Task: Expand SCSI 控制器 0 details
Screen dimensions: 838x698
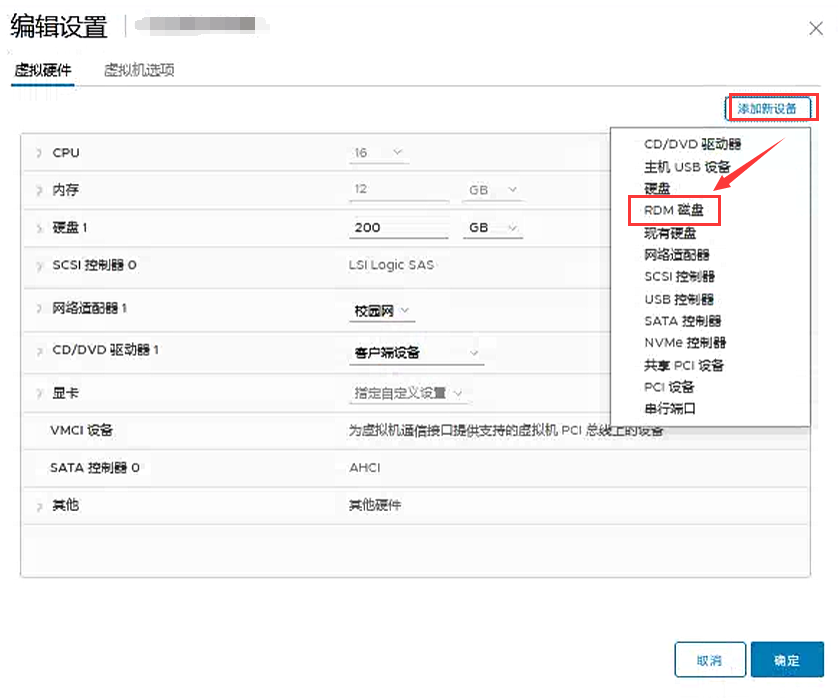Action: tap(39, 266)
